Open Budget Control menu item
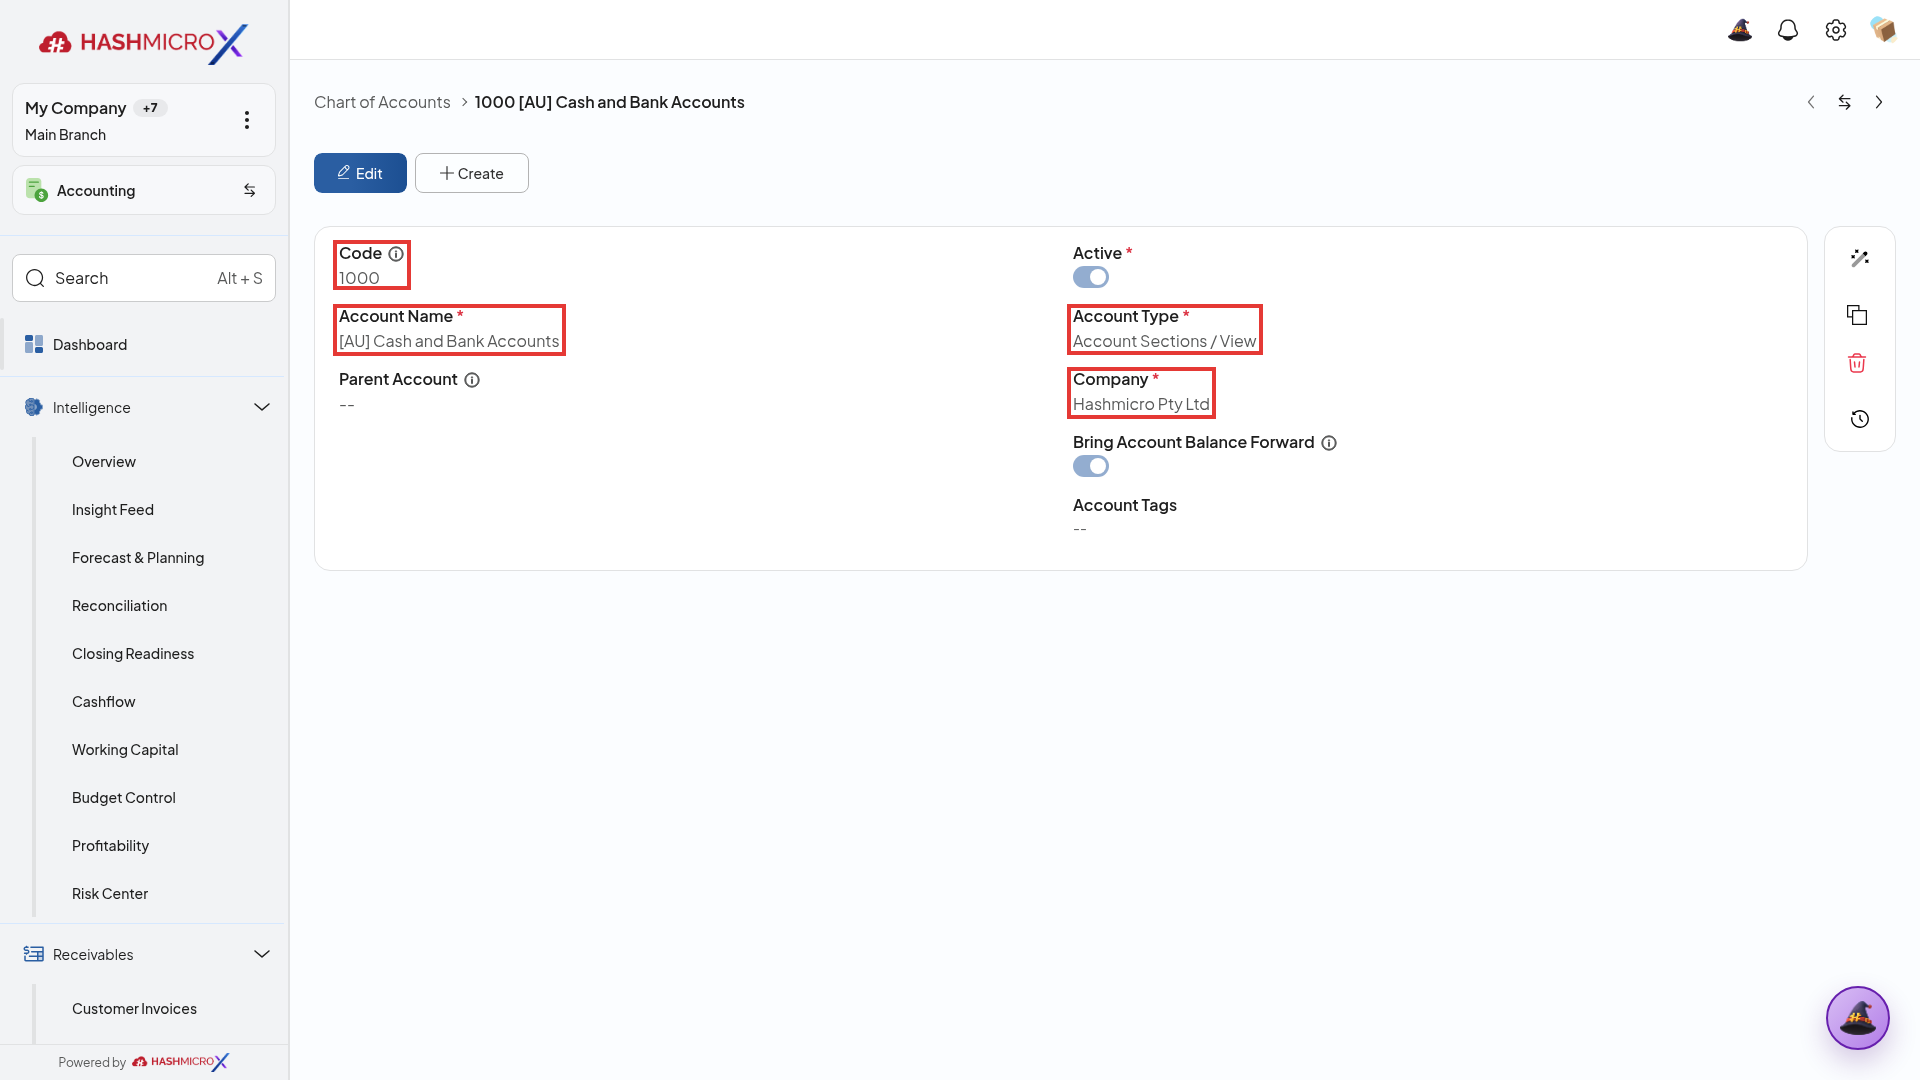This screenshot has height=1080, width=1920. point(124,797)
